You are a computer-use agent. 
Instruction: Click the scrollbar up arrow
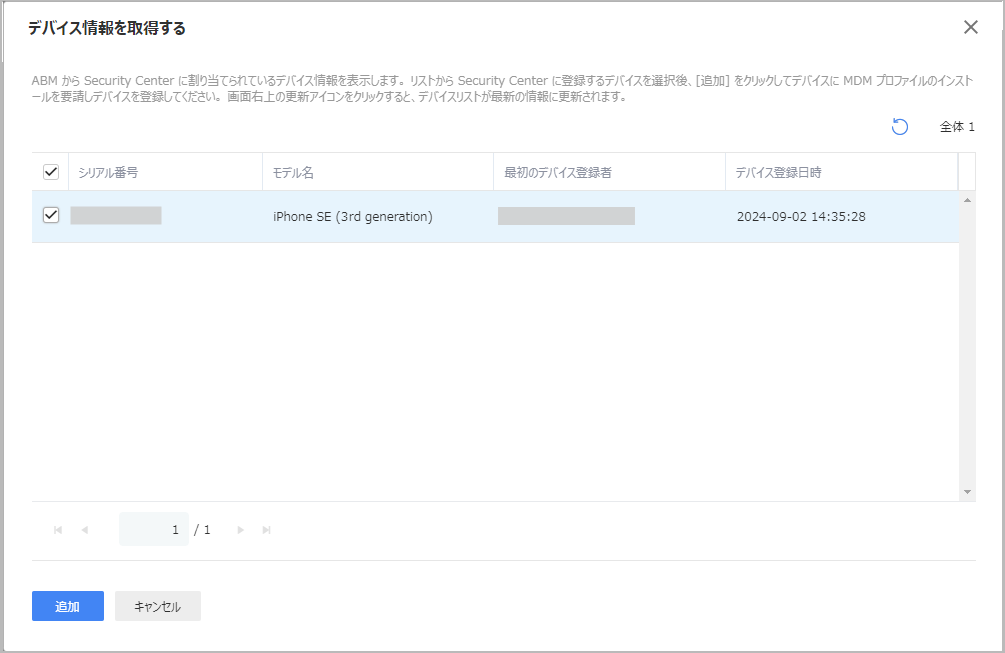[x=966, y=200]
